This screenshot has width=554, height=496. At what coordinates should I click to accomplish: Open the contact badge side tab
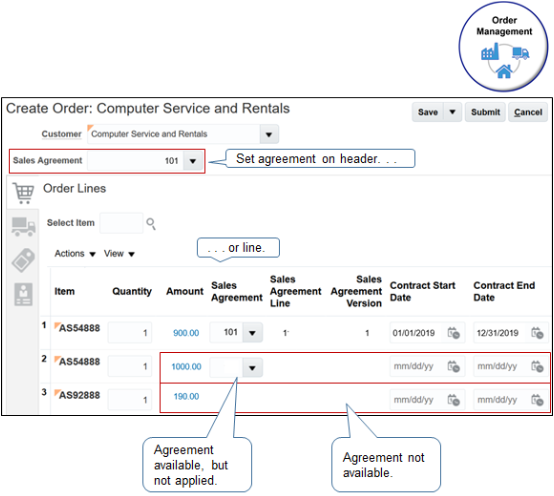(x=23, y=294)
